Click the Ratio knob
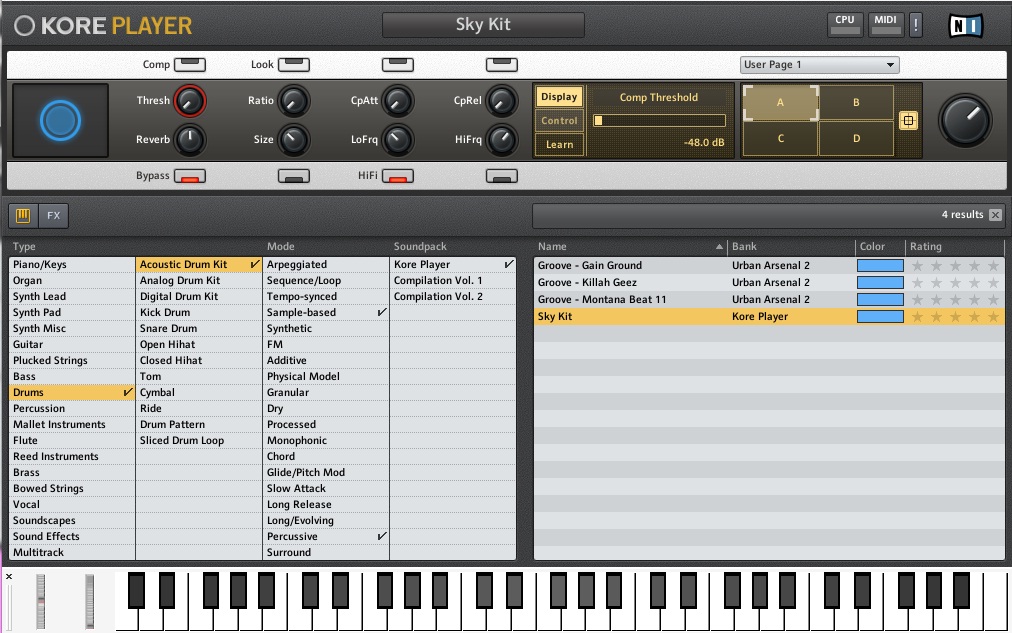The height and width of the screenshot is (633, 1012). (294, 101)
